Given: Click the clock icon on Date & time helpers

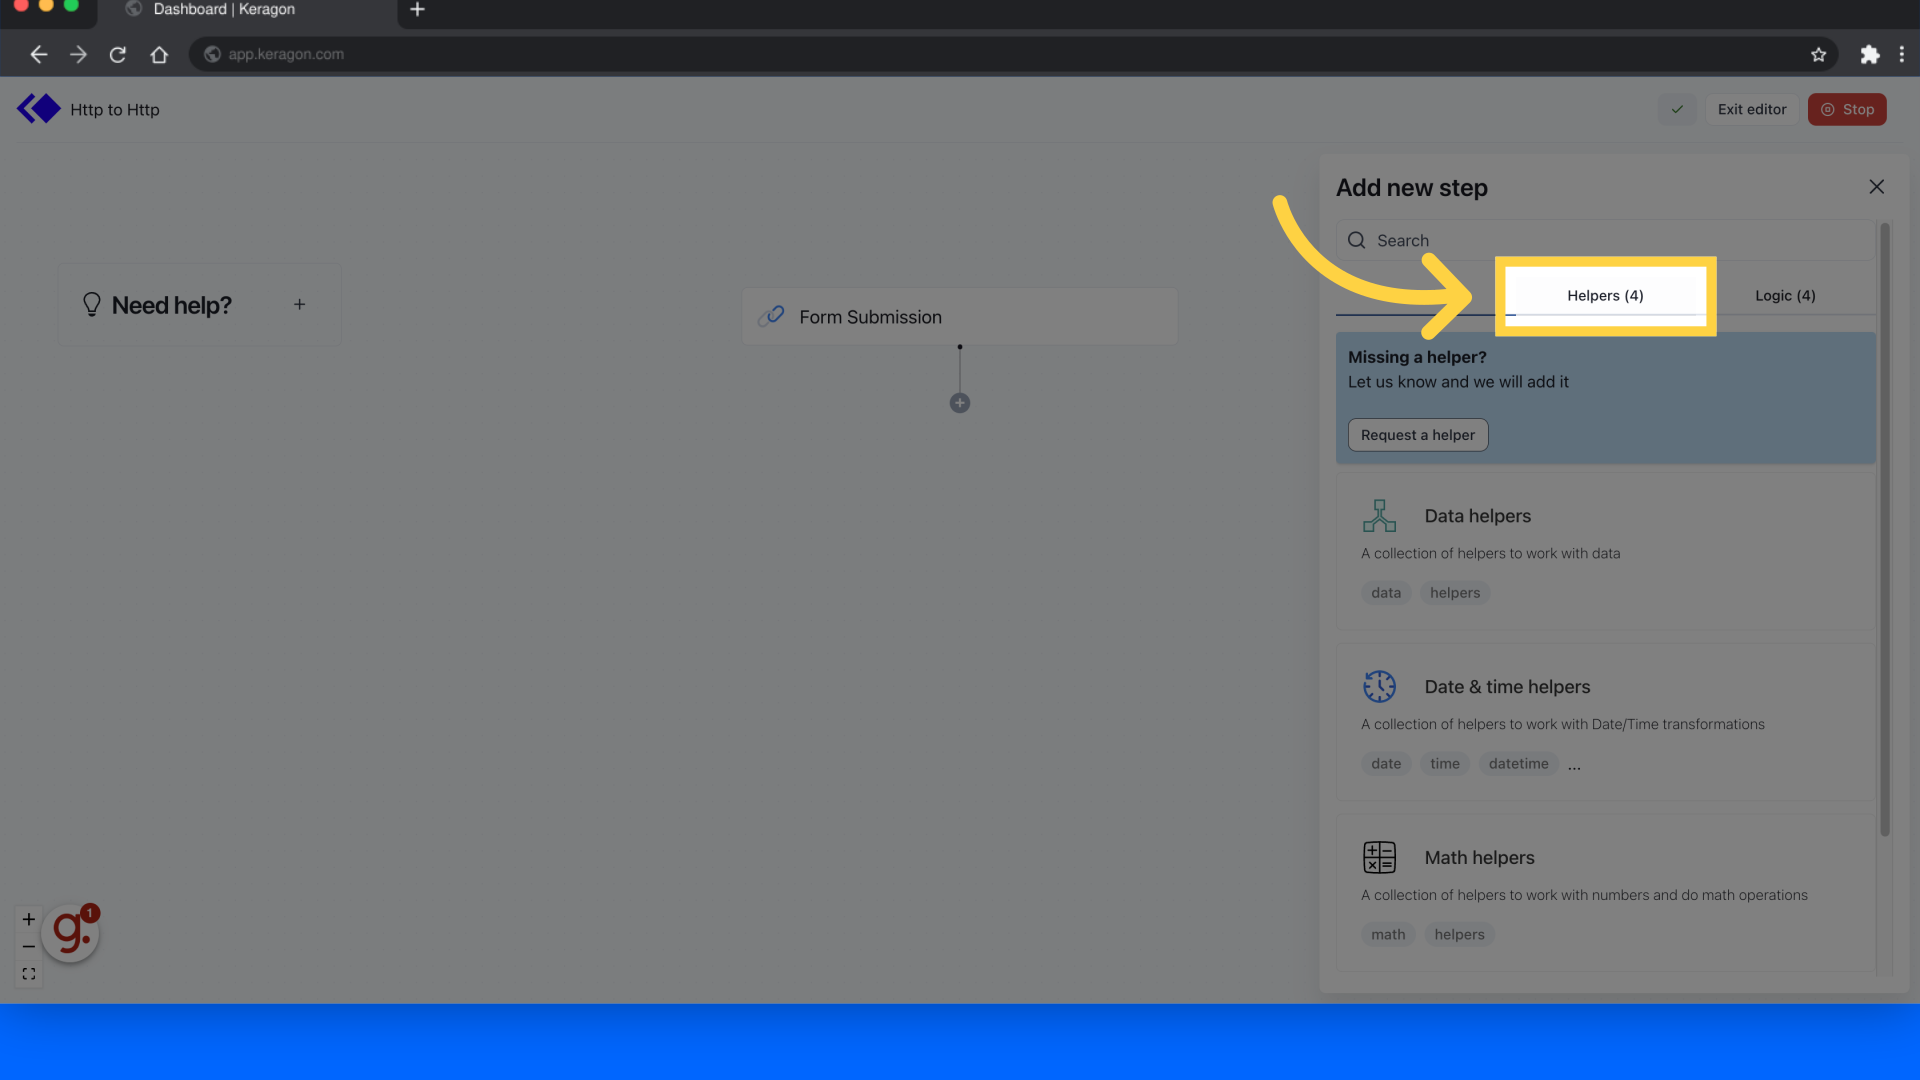Looking at the screenshot, I should (x=1379, y=686).
